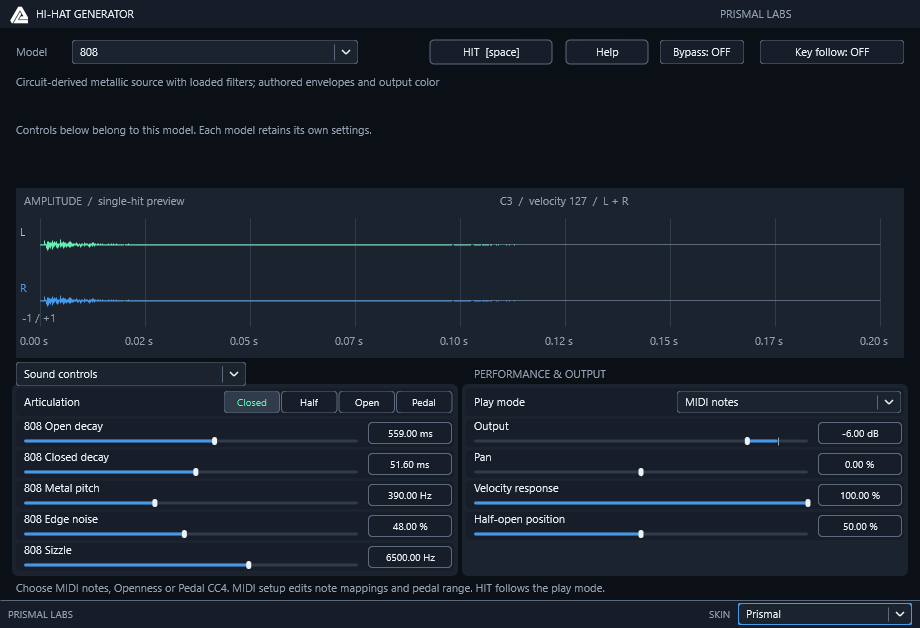Click the Velocity response slider handle
This screenshot has height=628, width=920.
(x=808, y=503)
